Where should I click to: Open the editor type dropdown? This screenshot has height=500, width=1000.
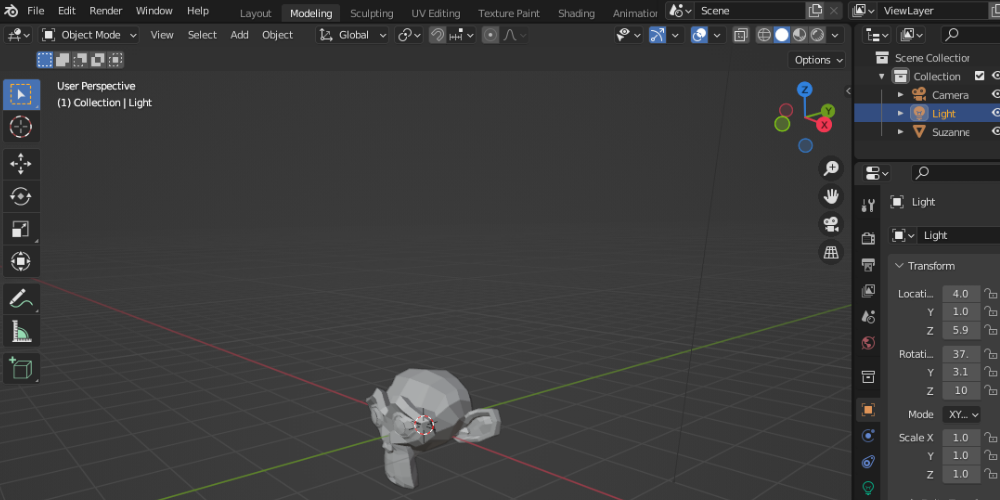tap(17, 35)
